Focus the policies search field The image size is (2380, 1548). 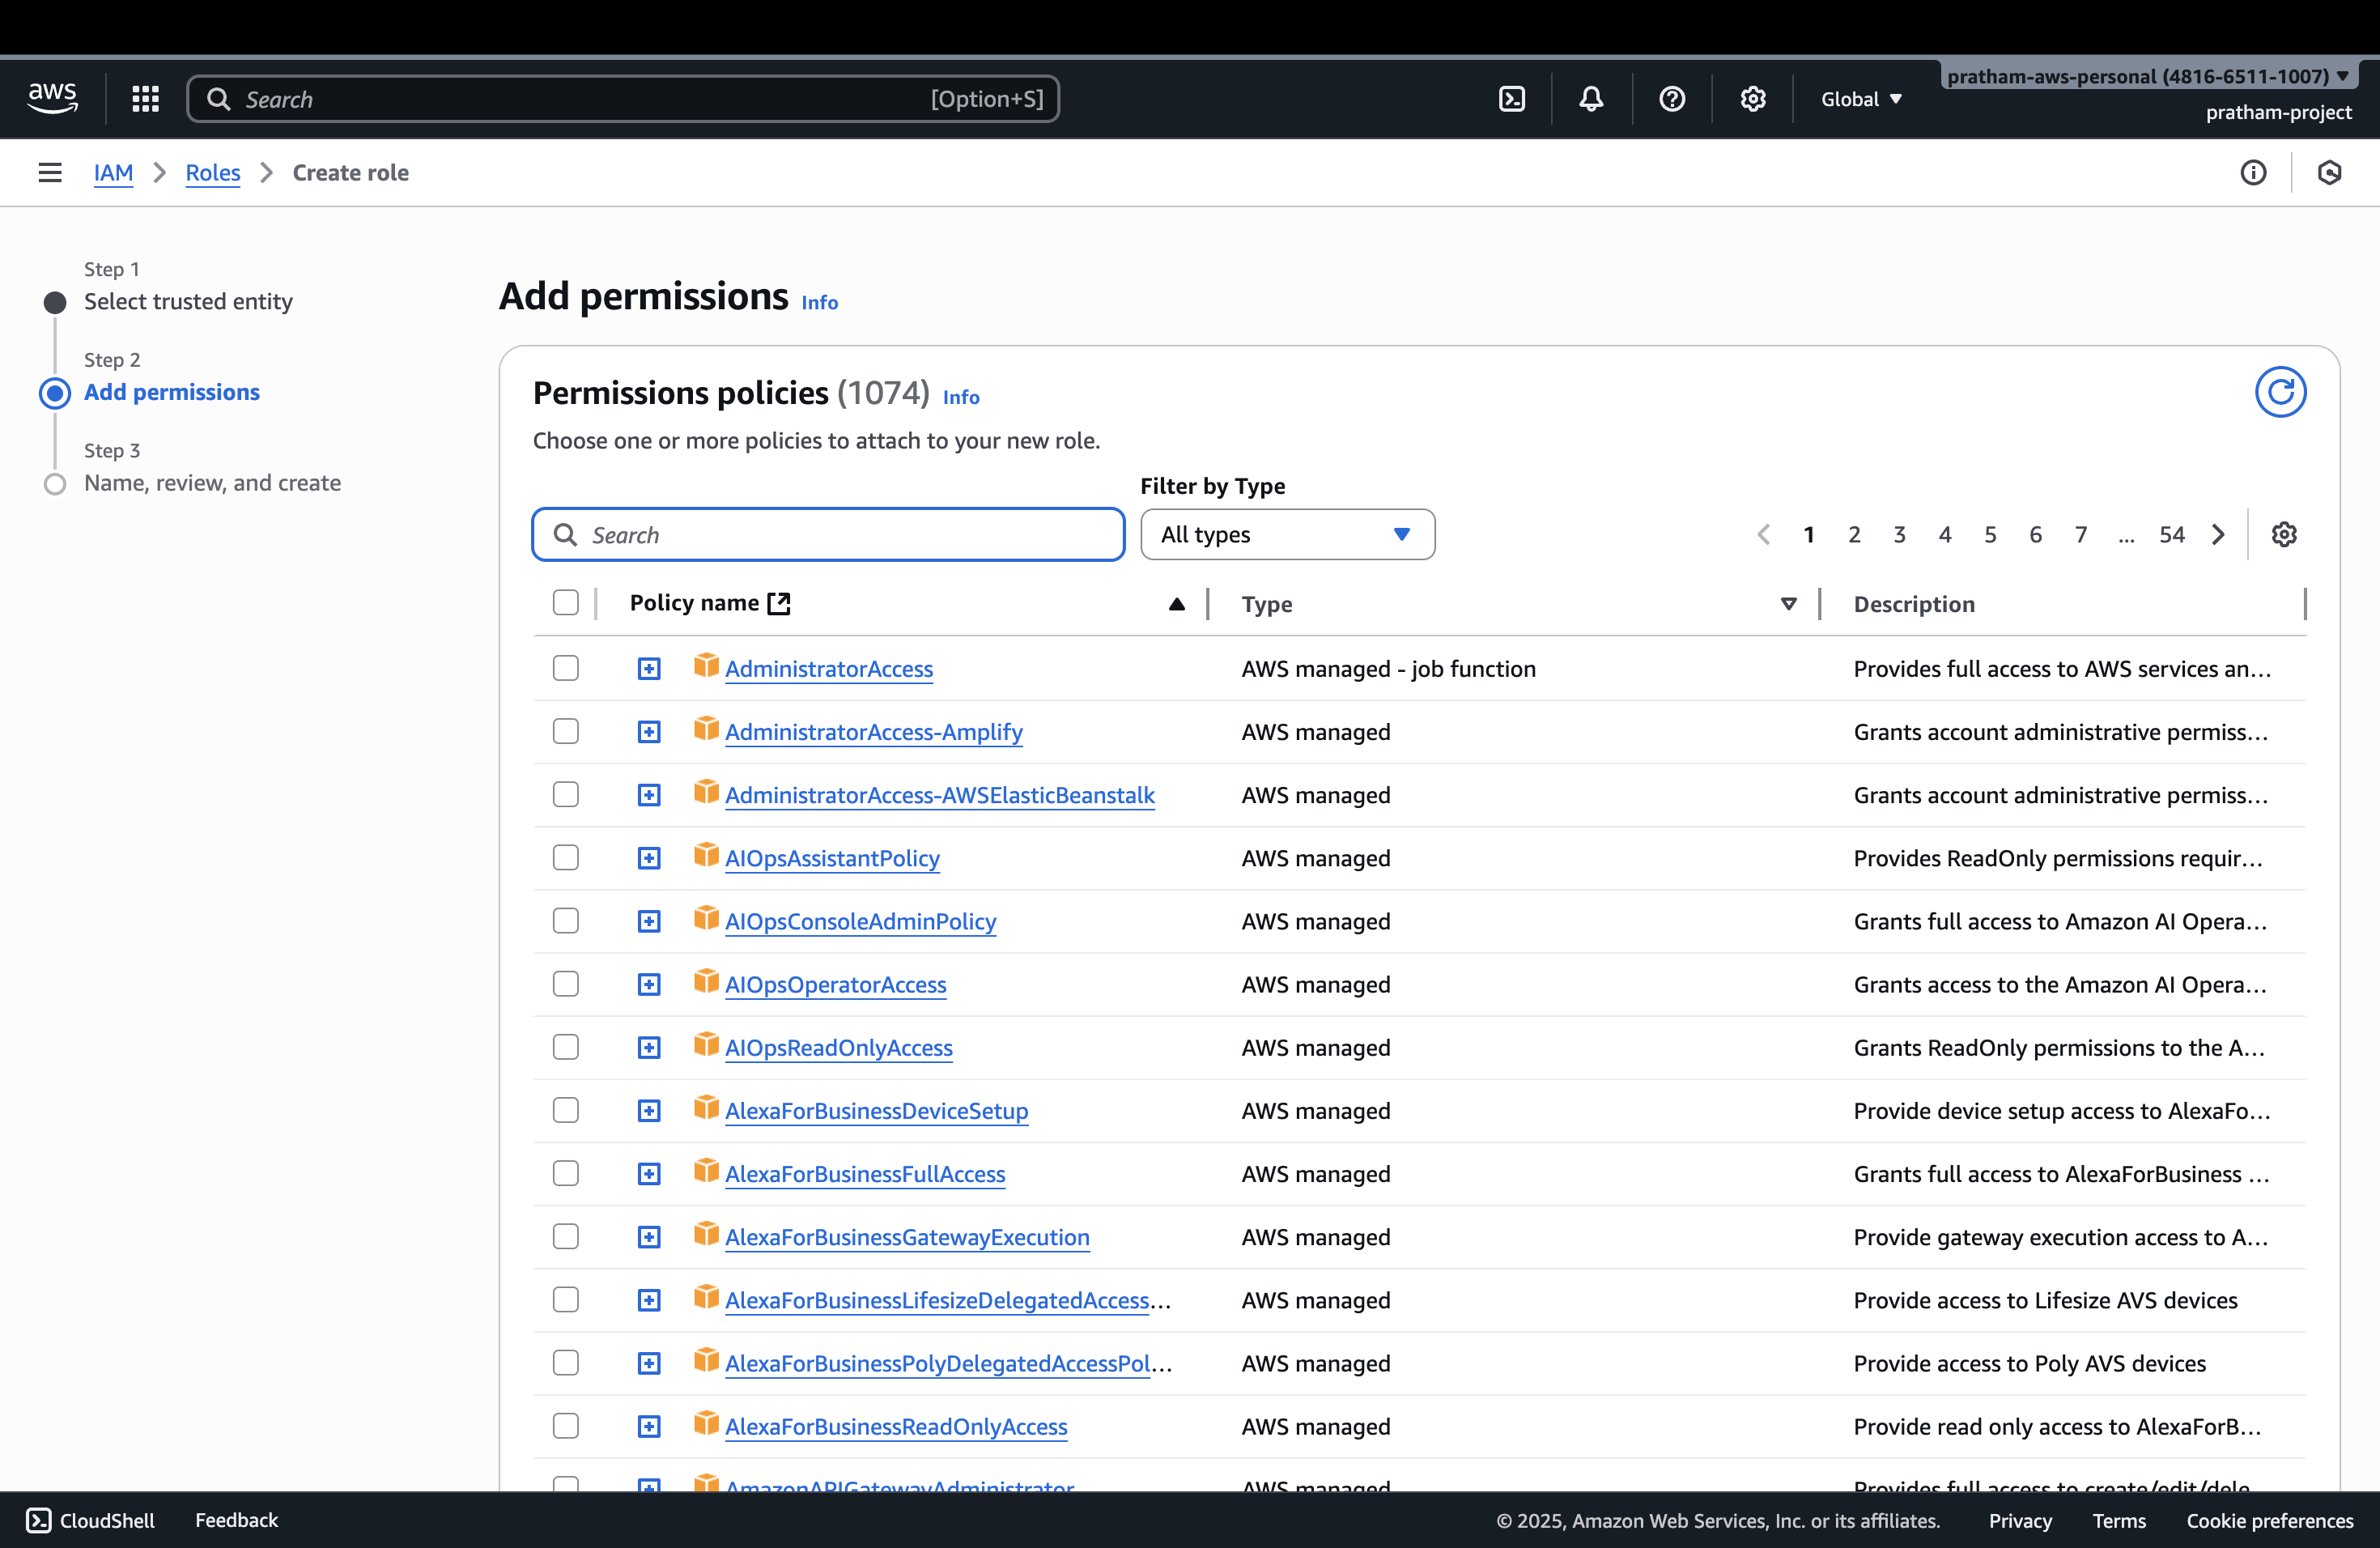pyautogui.click(x=828, y=534)
